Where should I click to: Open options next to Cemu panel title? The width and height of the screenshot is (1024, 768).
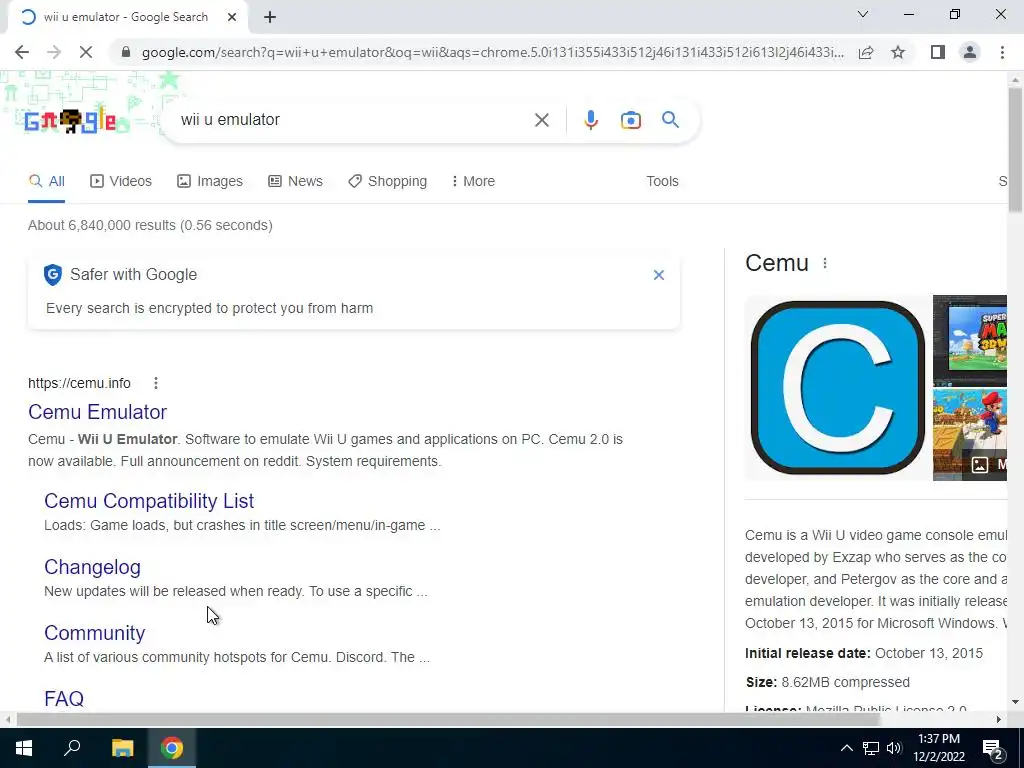point(825,263)
